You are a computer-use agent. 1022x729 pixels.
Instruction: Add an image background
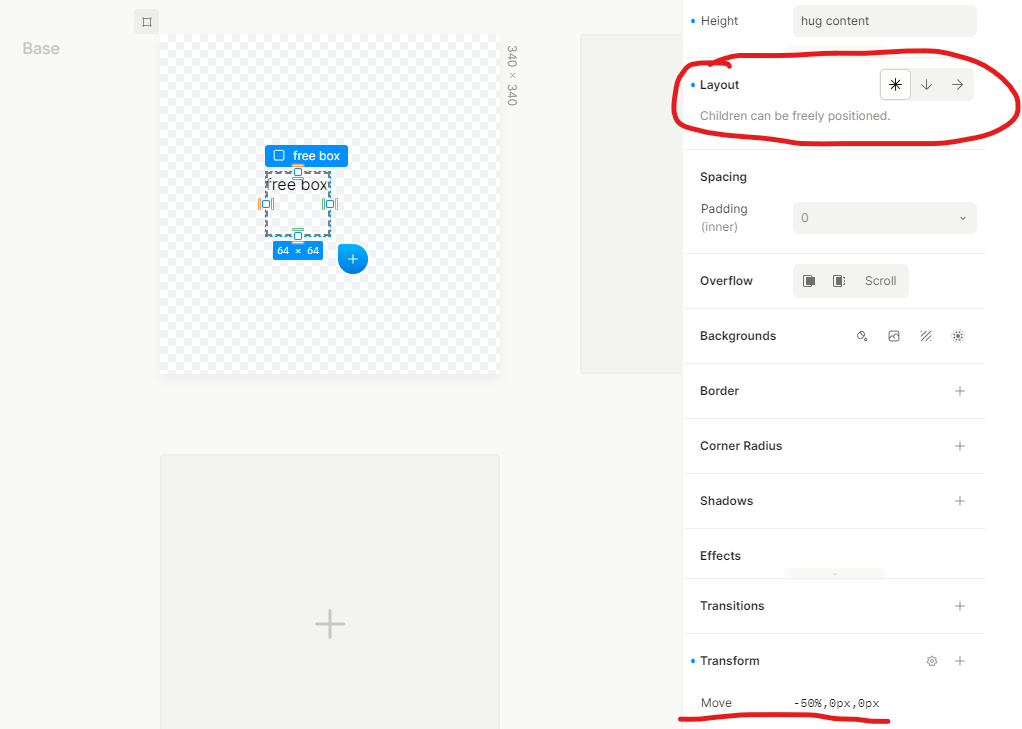(894, 336)
